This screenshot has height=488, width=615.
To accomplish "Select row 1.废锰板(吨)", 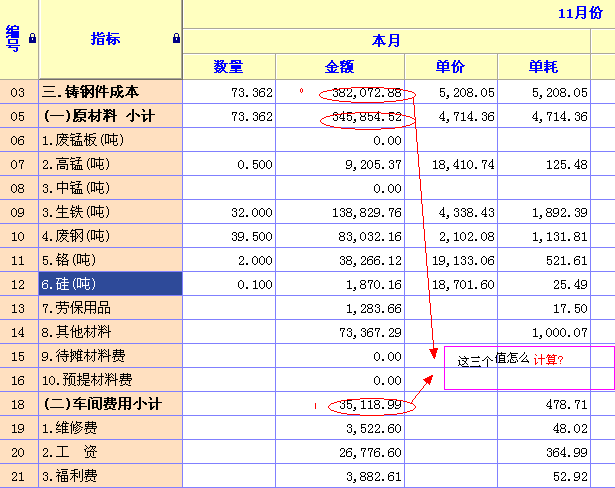I will pos(111,140).
